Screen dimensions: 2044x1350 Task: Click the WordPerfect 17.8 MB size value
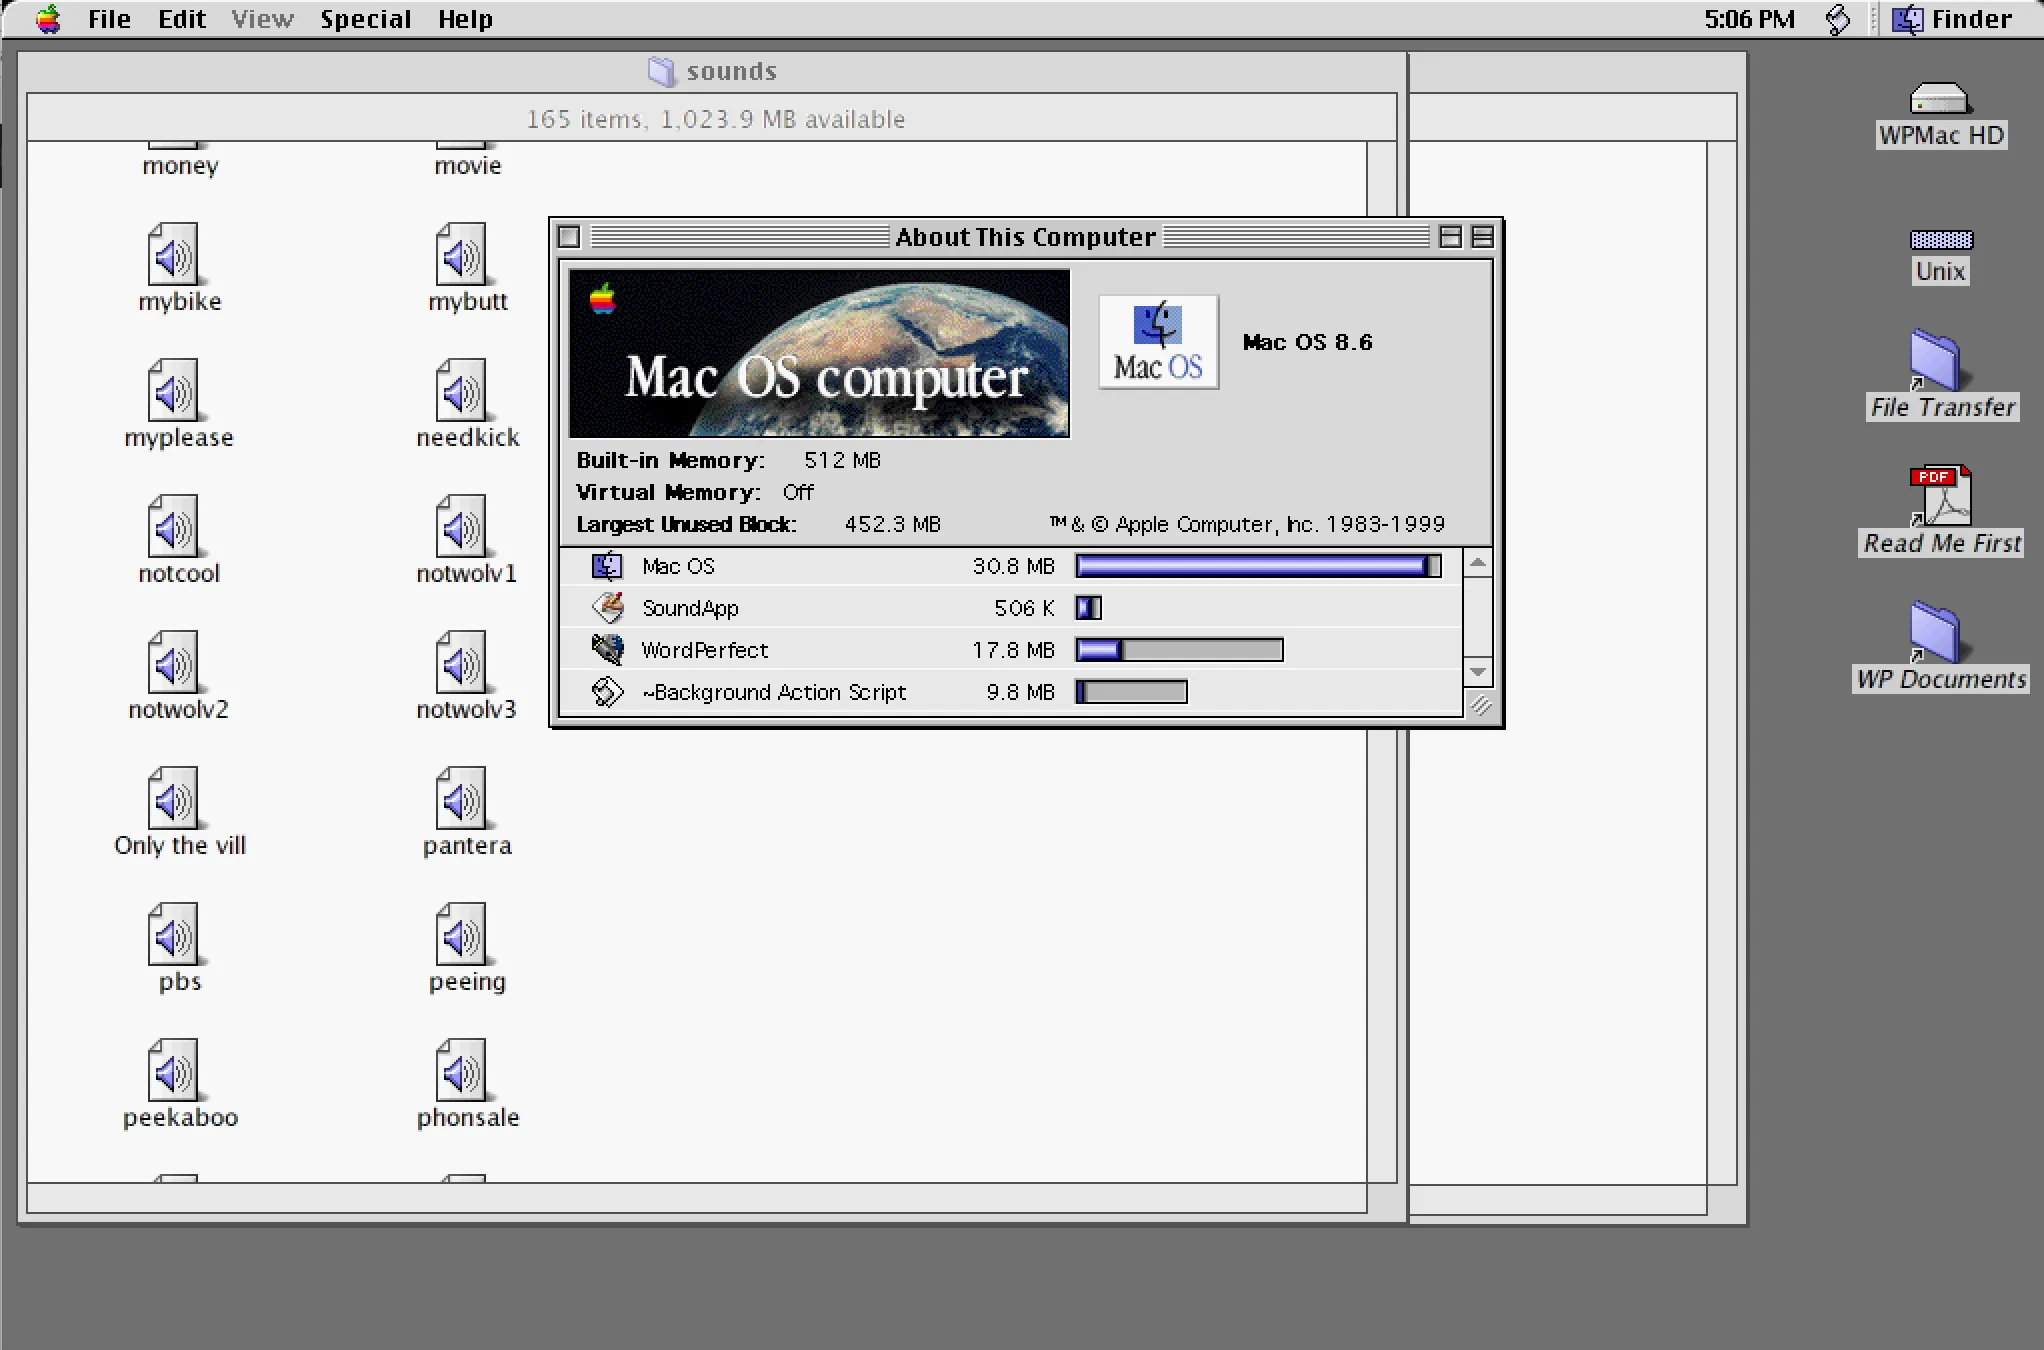click(1013, 650)
